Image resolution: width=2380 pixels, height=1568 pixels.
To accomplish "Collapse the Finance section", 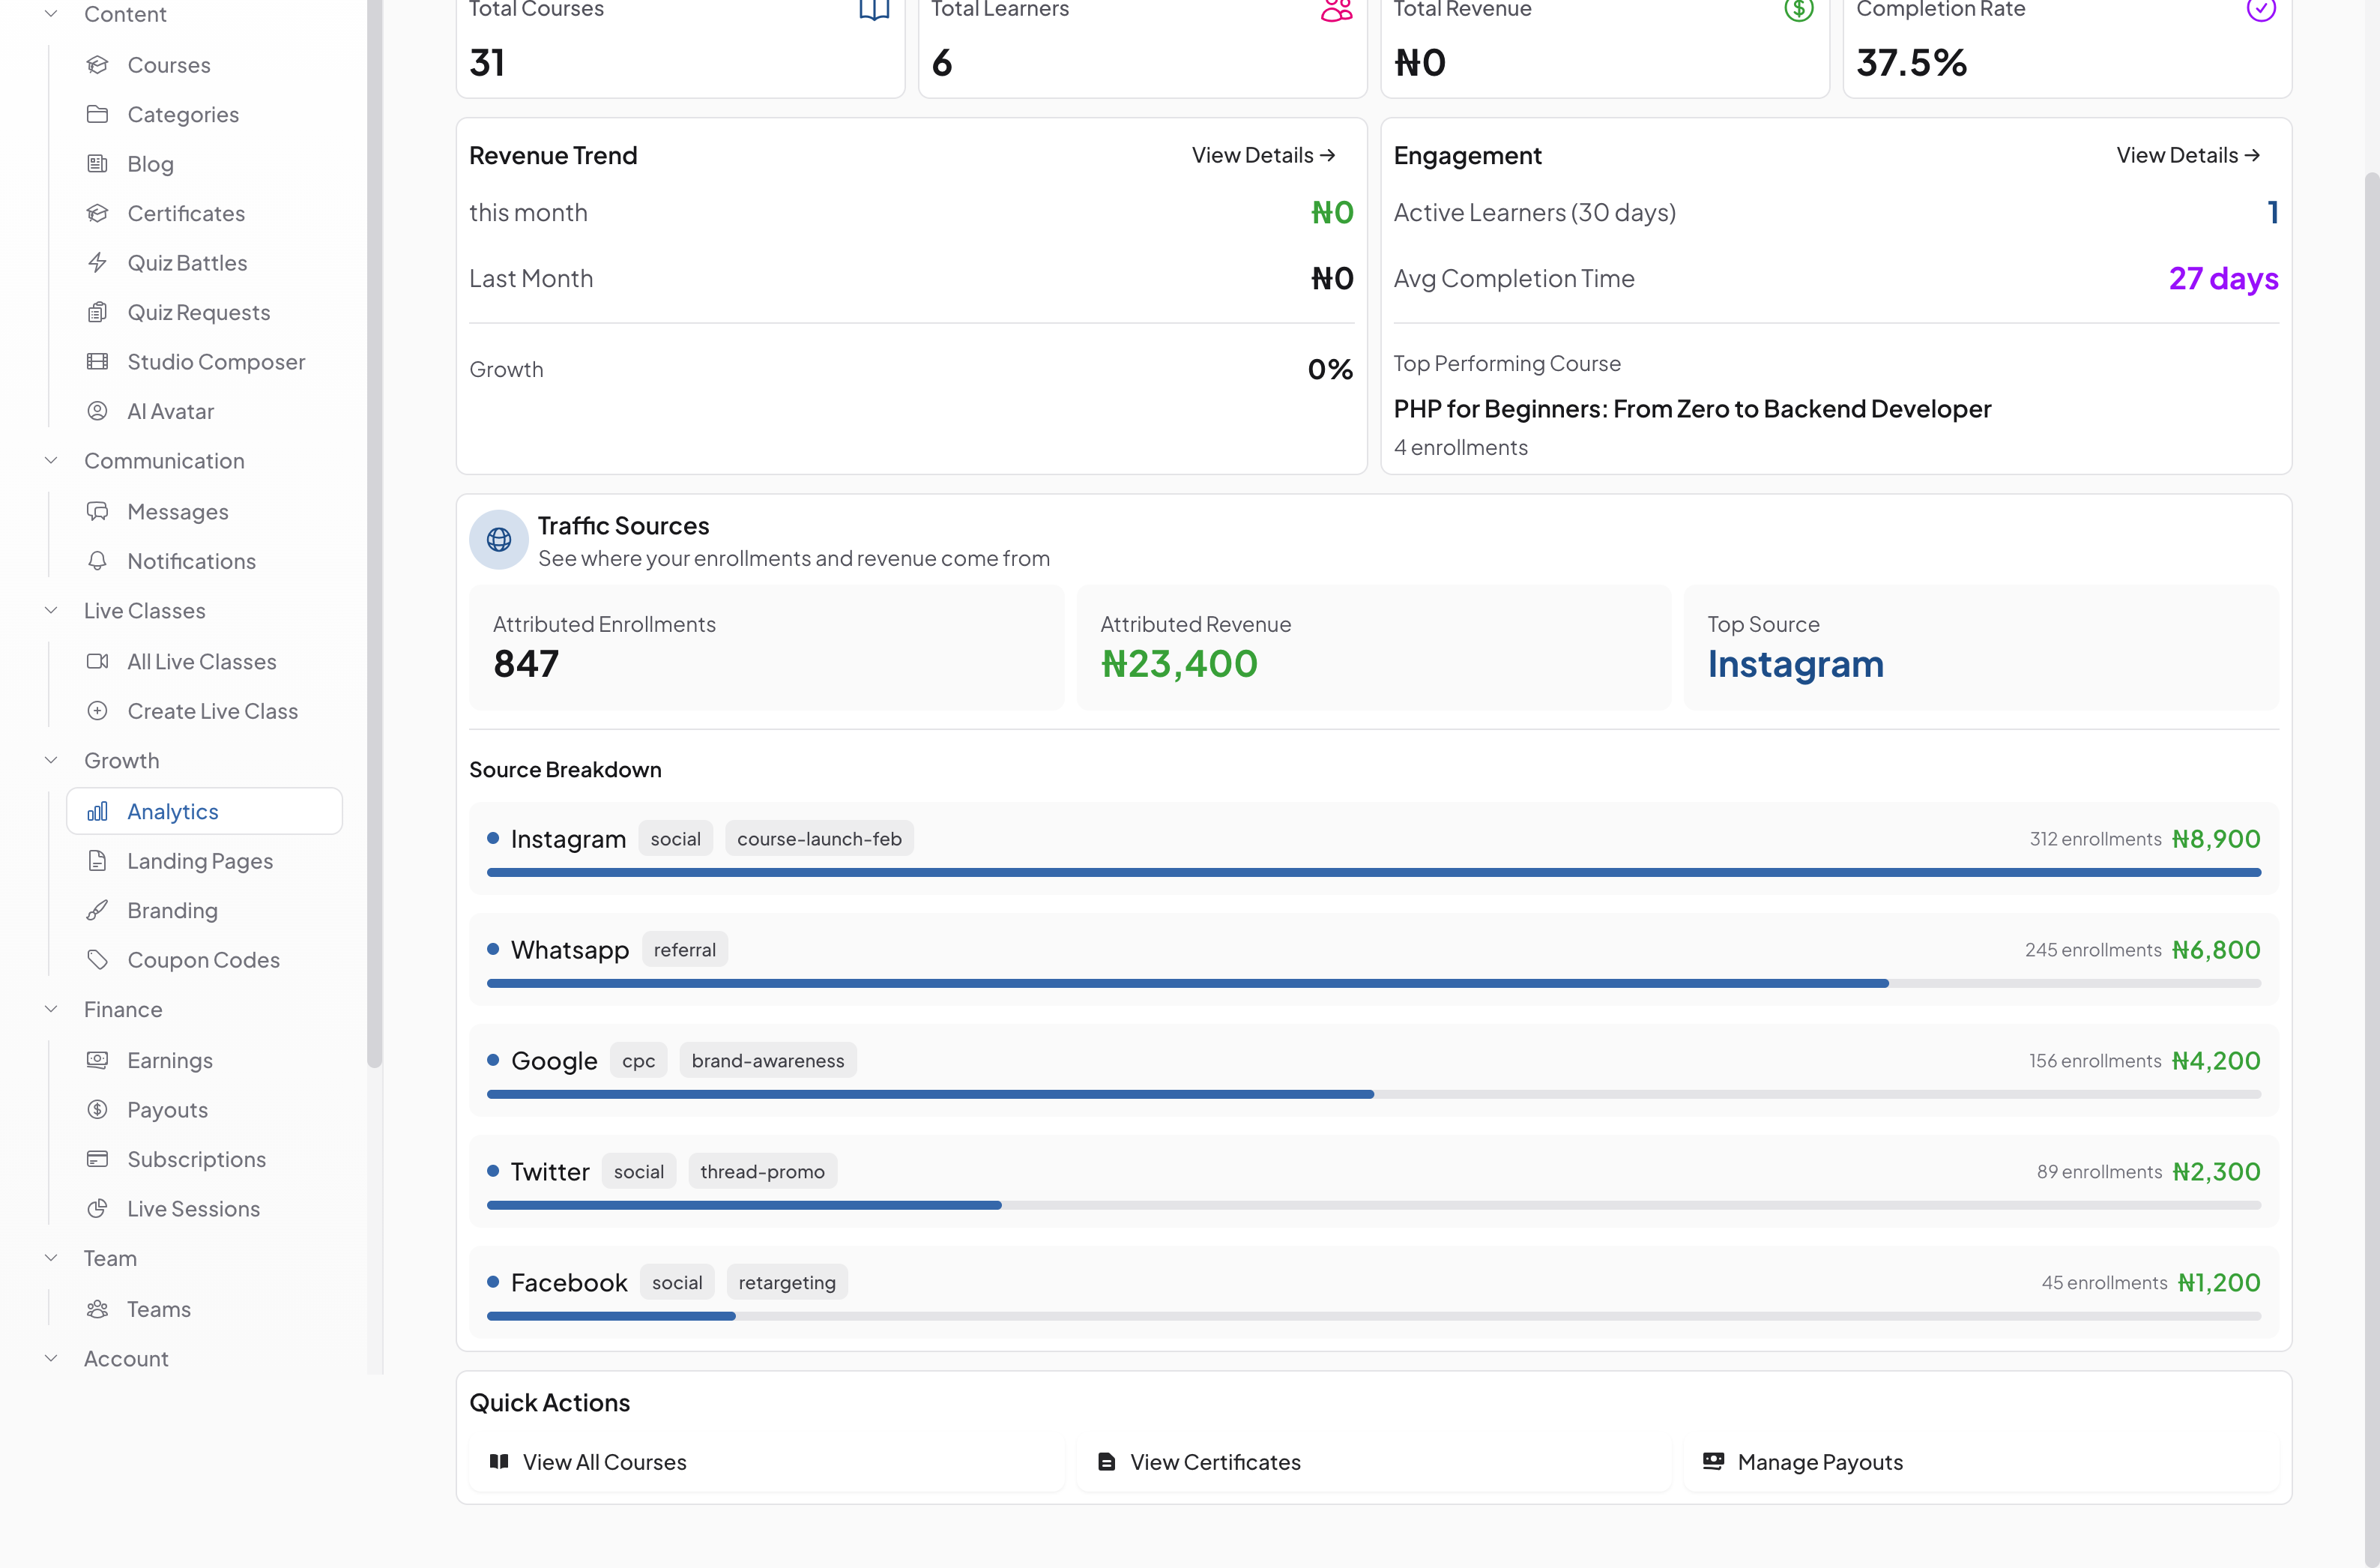I will 52,1009.
